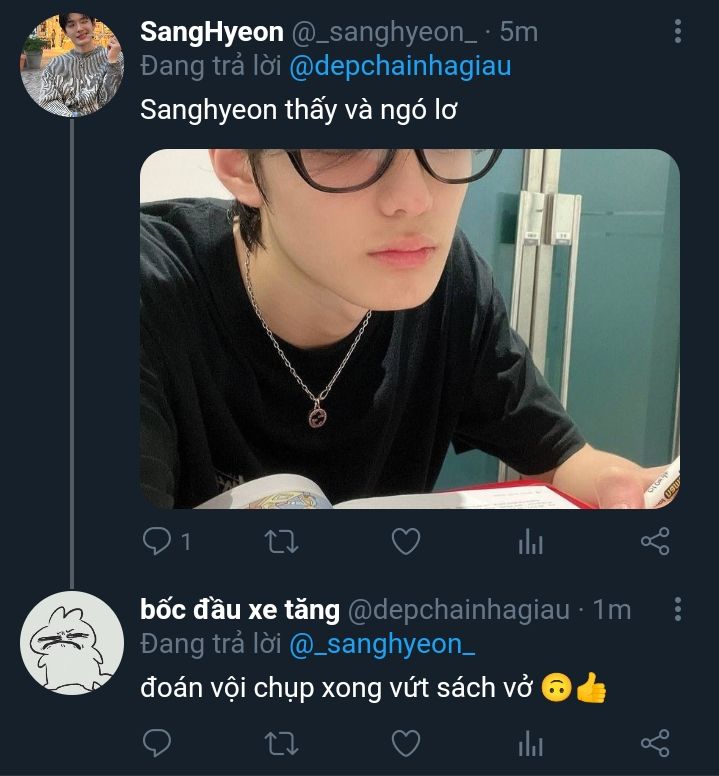Screen dimensions: 719x776
Task: Open the attached photo in SangHyeon's tweet
Action: [409, 328]
